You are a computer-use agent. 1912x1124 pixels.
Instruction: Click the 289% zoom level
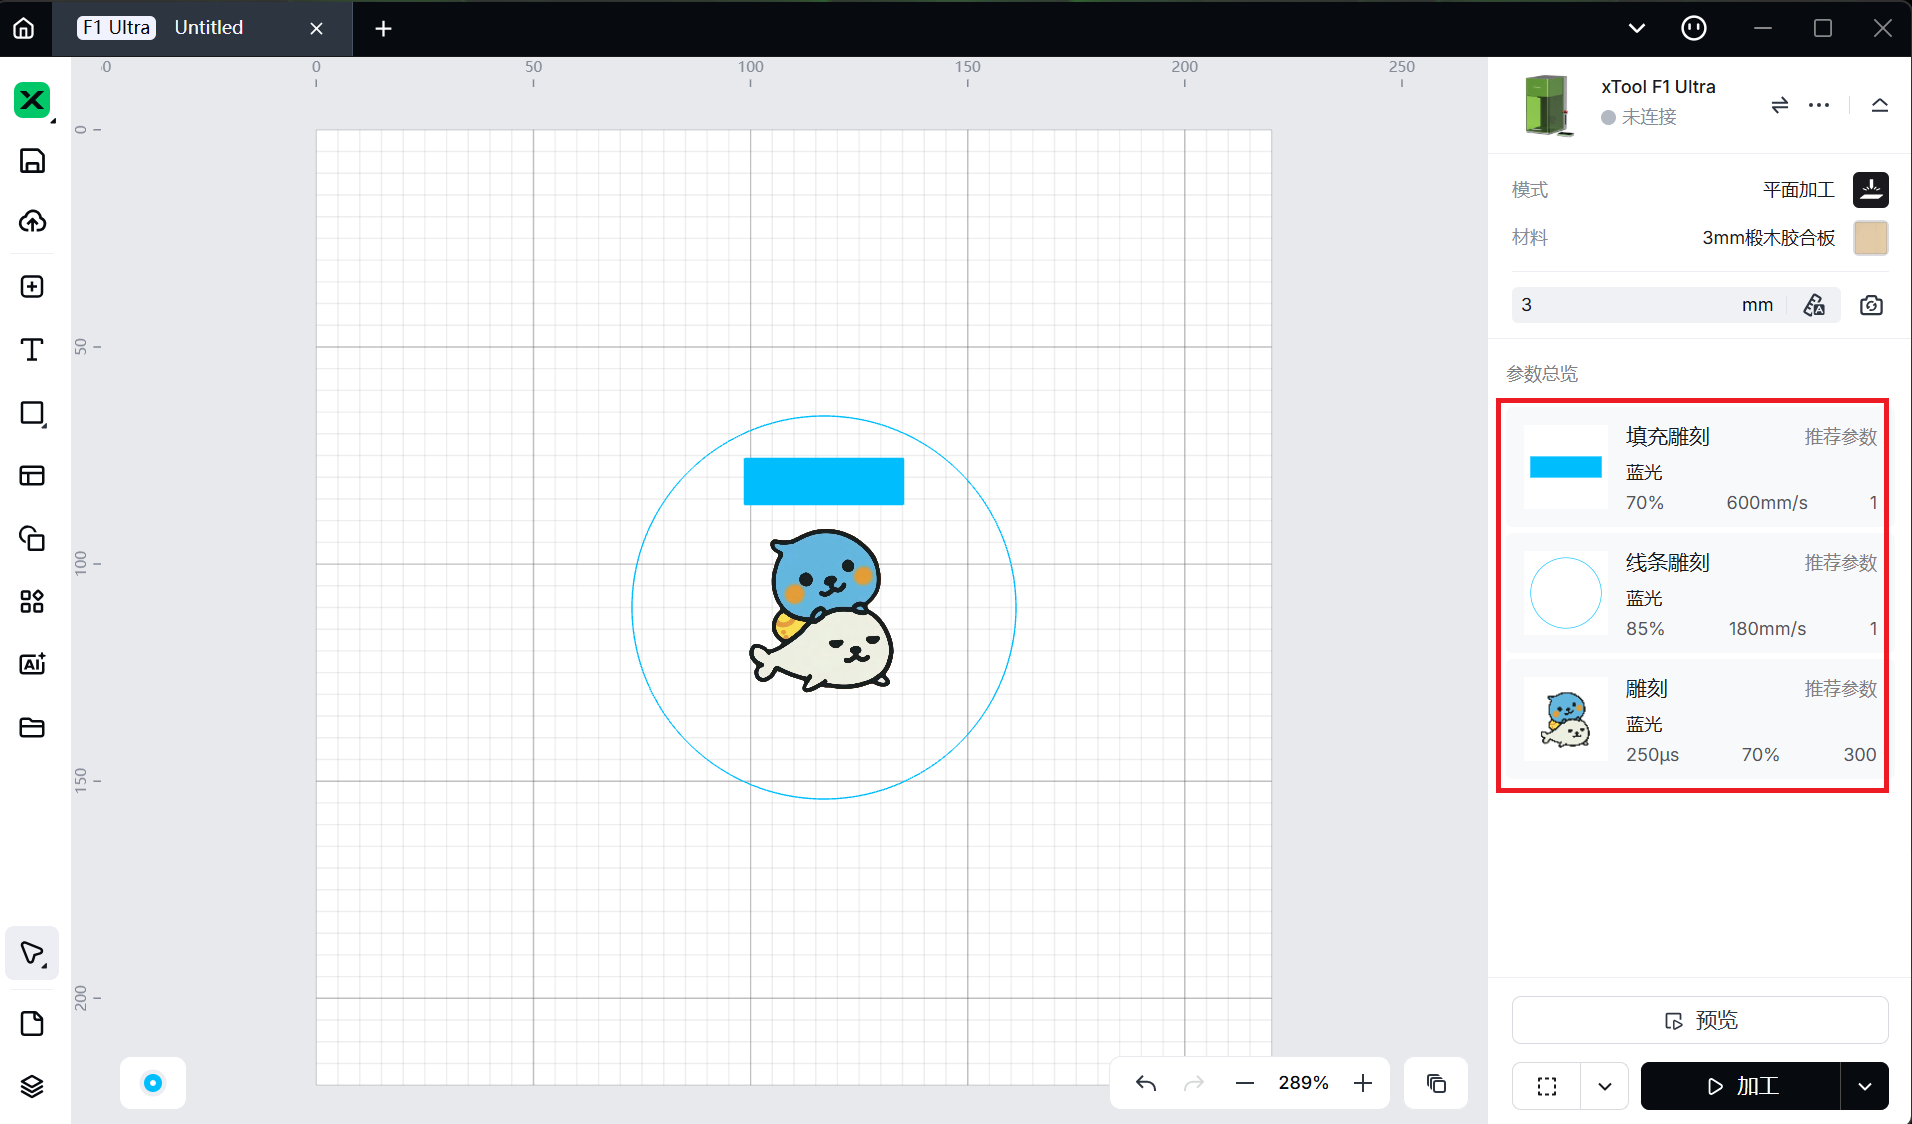(1303, 1083)
